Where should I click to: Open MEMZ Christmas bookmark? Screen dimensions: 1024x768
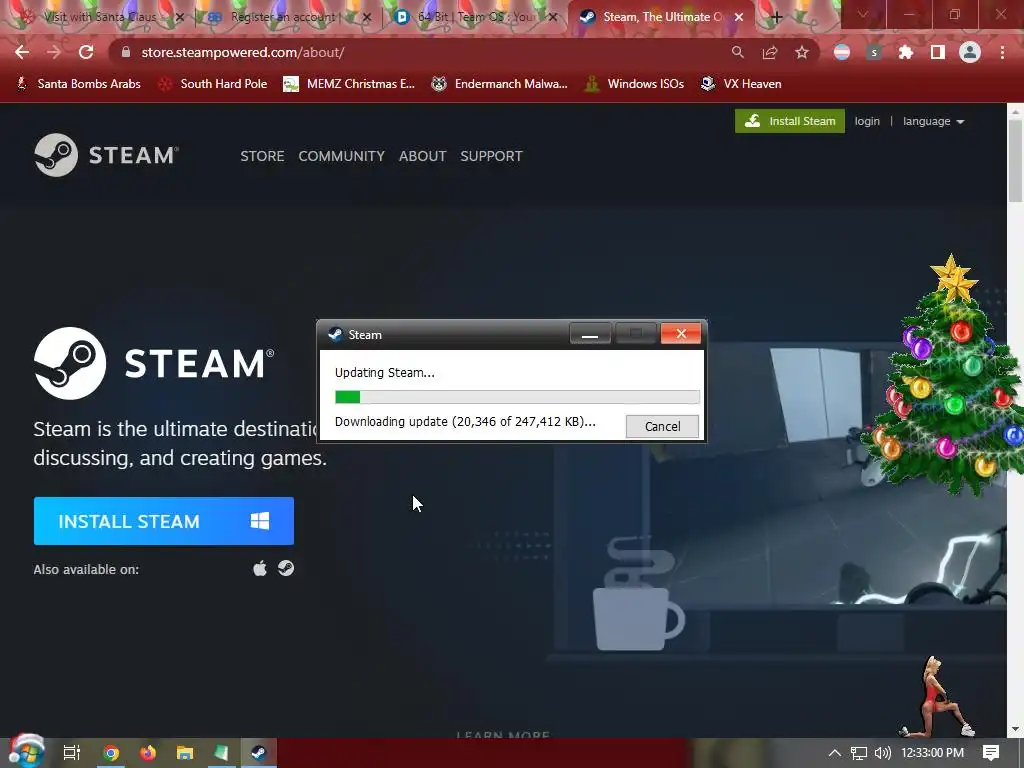[x=349, y=84]
